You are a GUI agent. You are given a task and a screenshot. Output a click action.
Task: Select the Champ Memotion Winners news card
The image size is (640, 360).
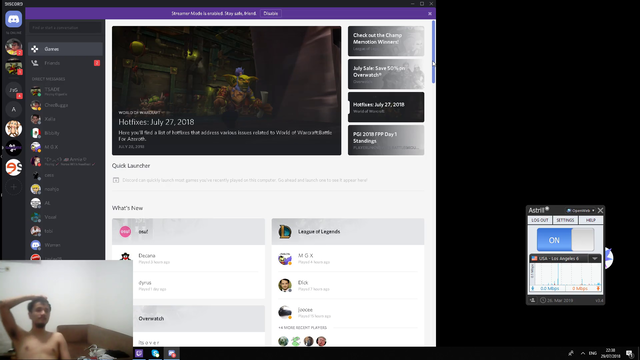coord(386,41)
